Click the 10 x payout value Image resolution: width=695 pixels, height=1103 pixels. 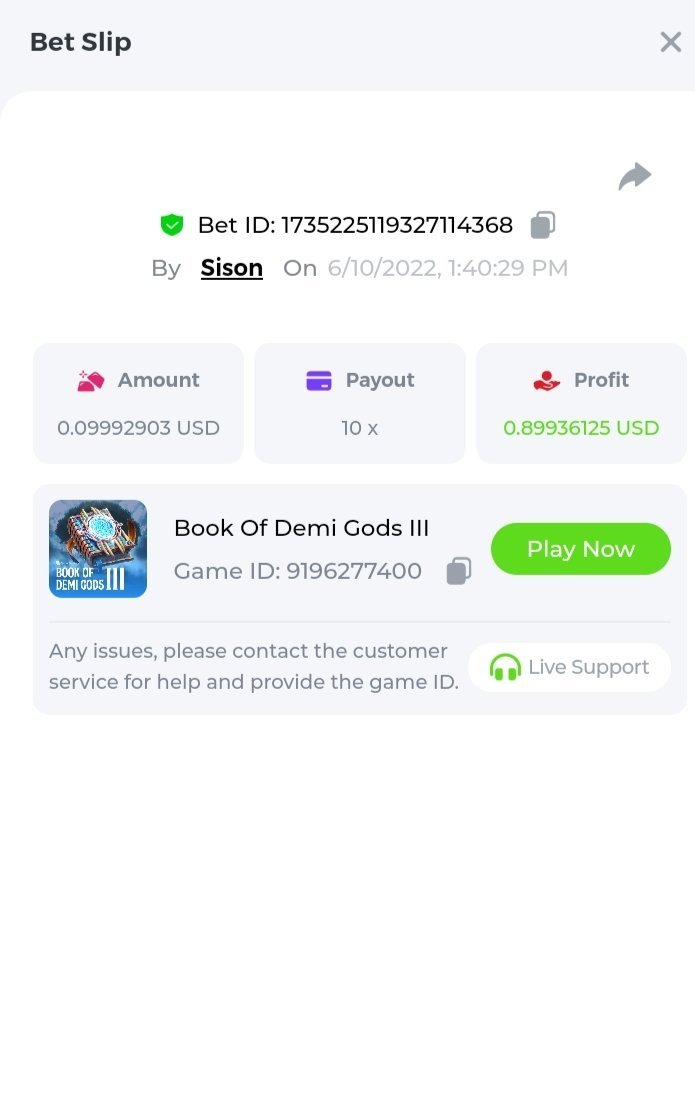[359, 428]
